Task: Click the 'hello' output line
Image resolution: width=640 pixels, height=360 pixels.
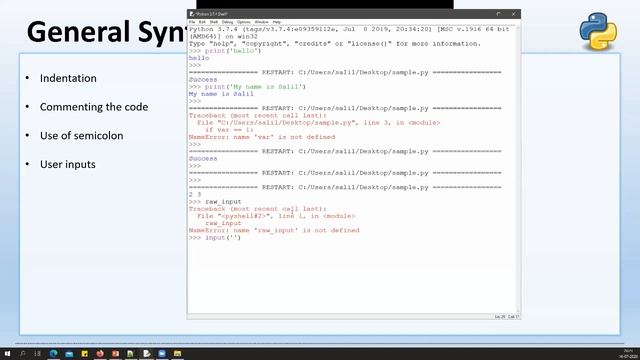Action: click(x=199, y=58)
